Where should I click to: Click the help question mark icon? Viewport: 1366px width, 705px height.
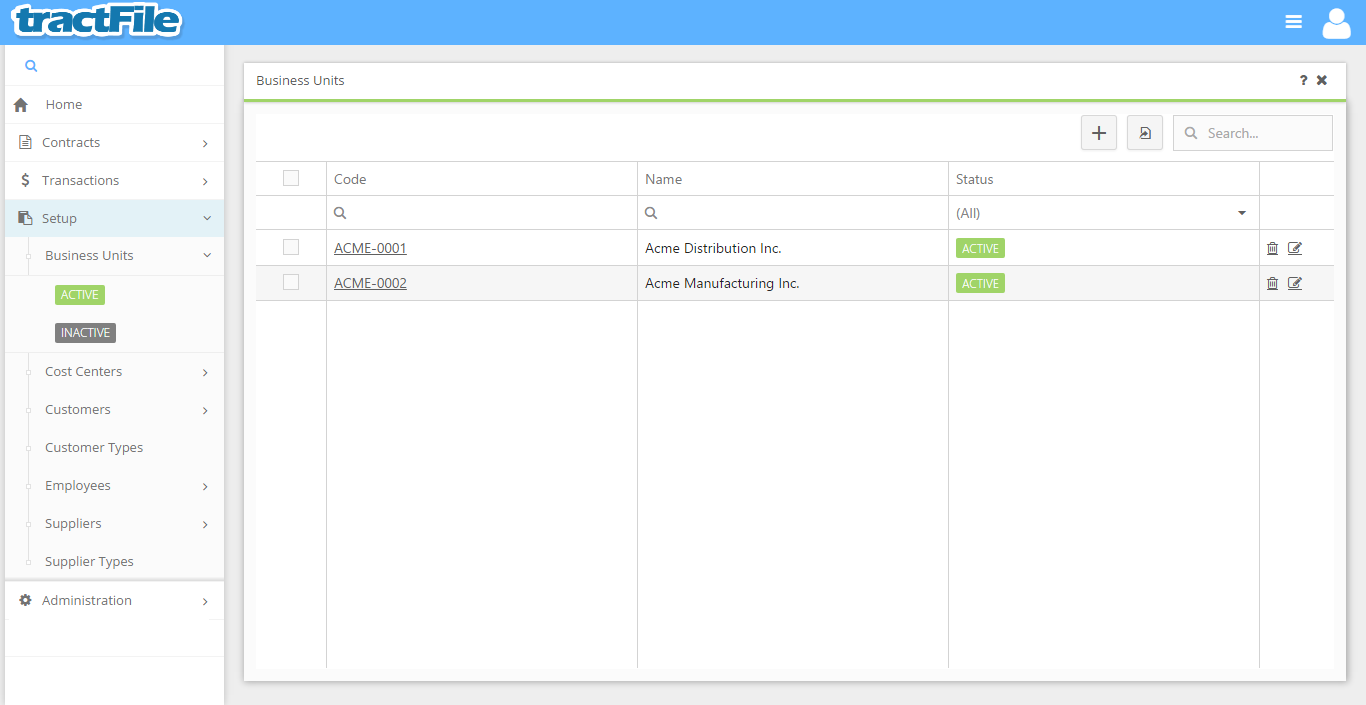[x=1303, y=81]
